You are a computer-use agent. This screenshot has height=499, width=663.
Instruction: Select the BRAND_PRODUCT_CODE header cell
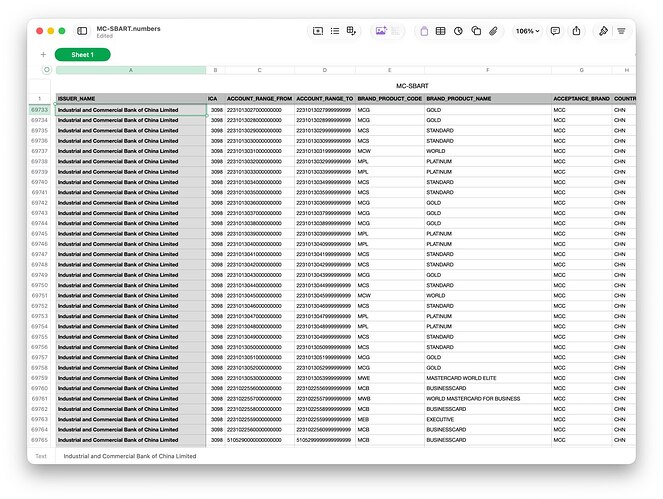pos(390,99)
